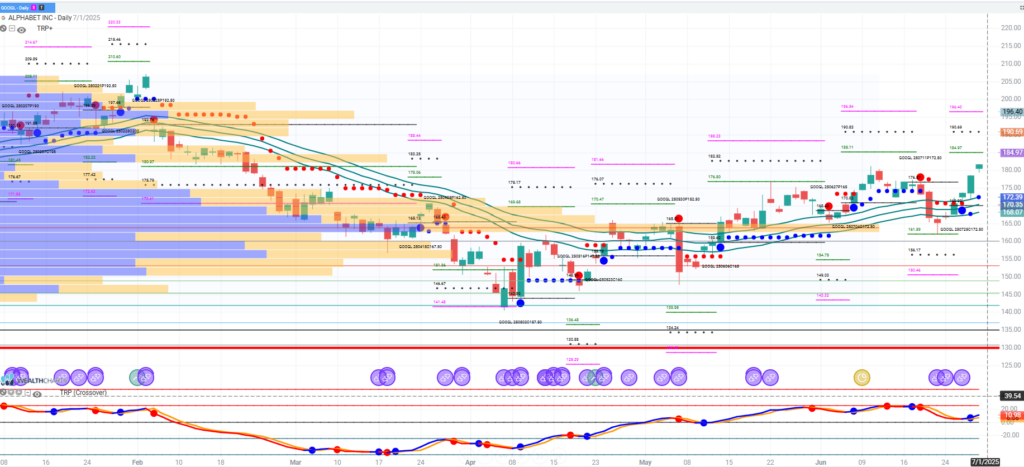
Task: Toggle TRP (Crossover) visibility with the eye icon
Action: (x=37, y=393)
